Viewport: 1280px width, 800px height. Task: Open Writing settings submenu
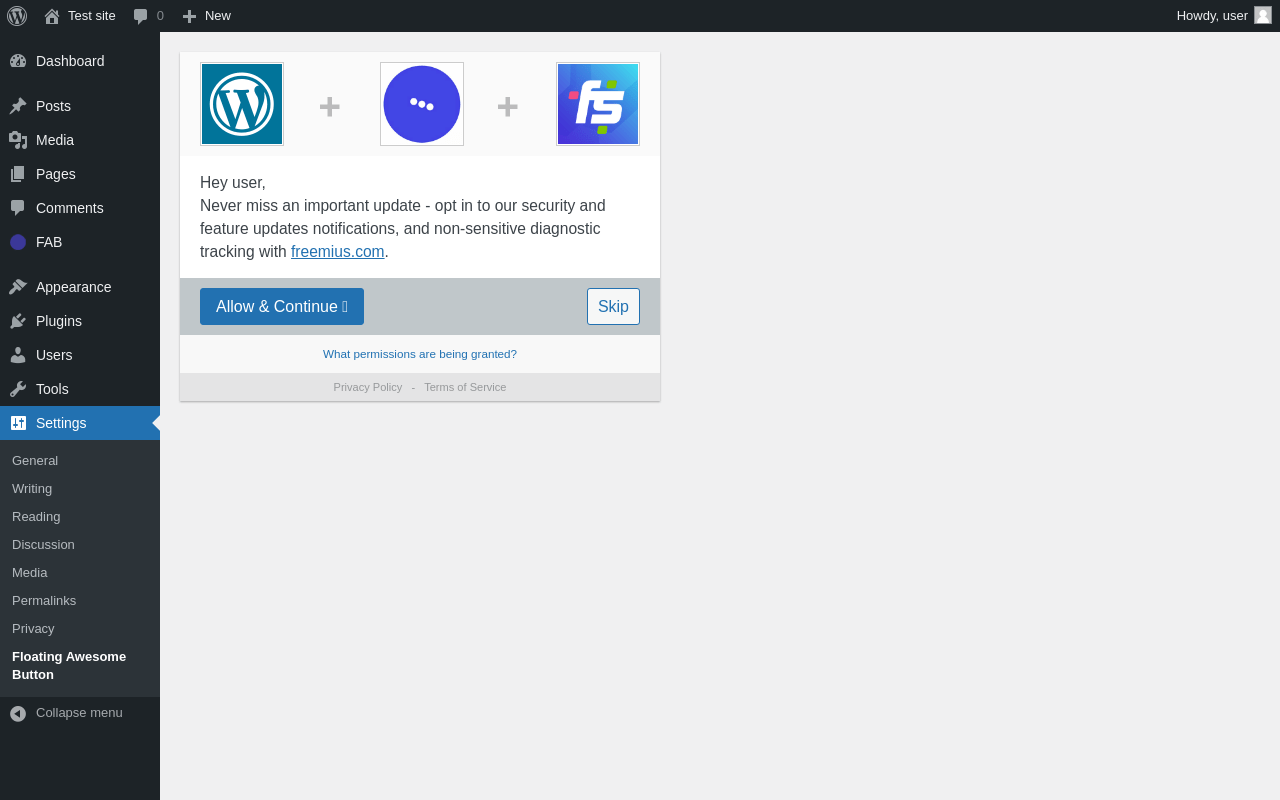(x=80, y=489)
